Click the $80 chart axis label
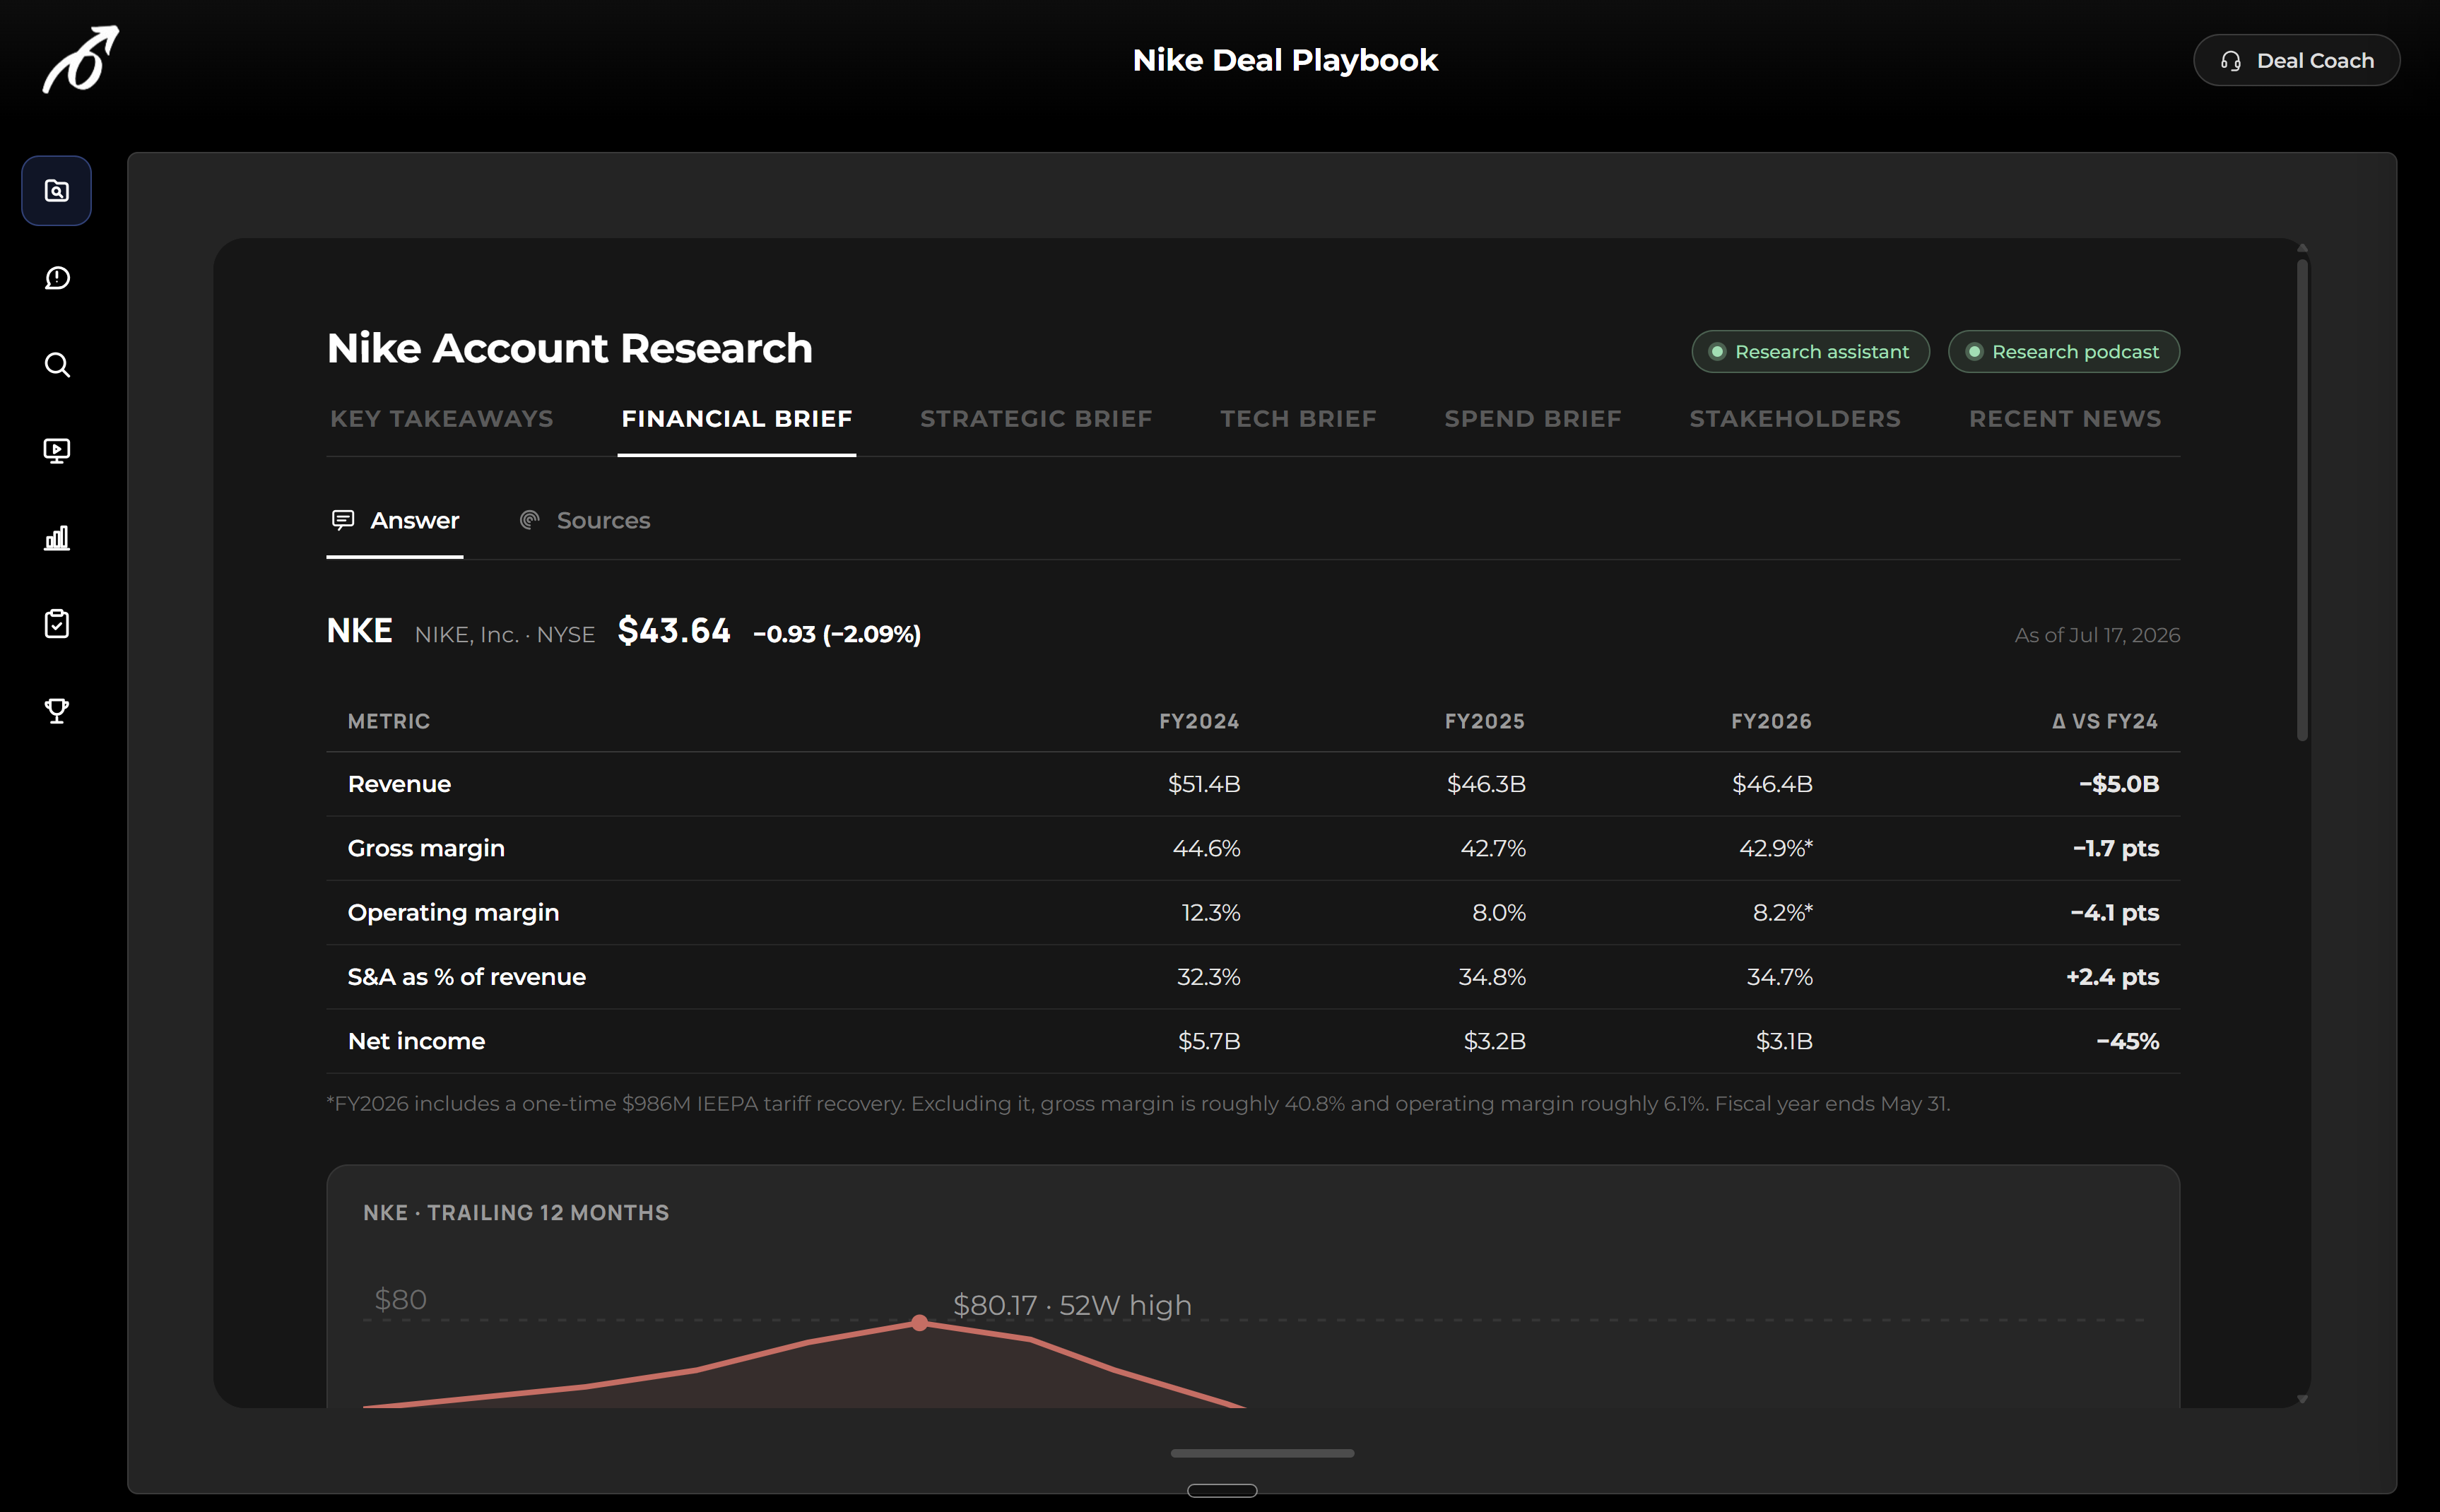The width and height of the screenshot is (2440, 1512). pos(400,1300)
